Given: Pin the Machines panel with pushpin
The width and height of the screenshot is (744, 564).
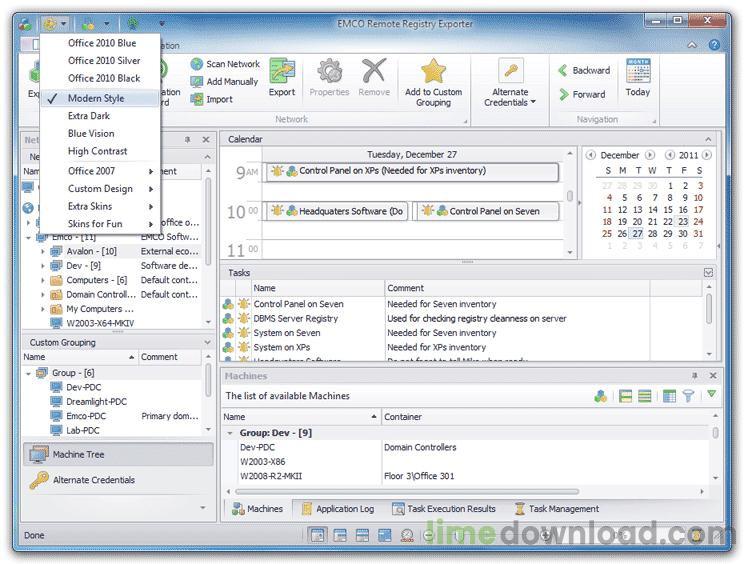Looking at the screenshot, I should tap(694, 376).
